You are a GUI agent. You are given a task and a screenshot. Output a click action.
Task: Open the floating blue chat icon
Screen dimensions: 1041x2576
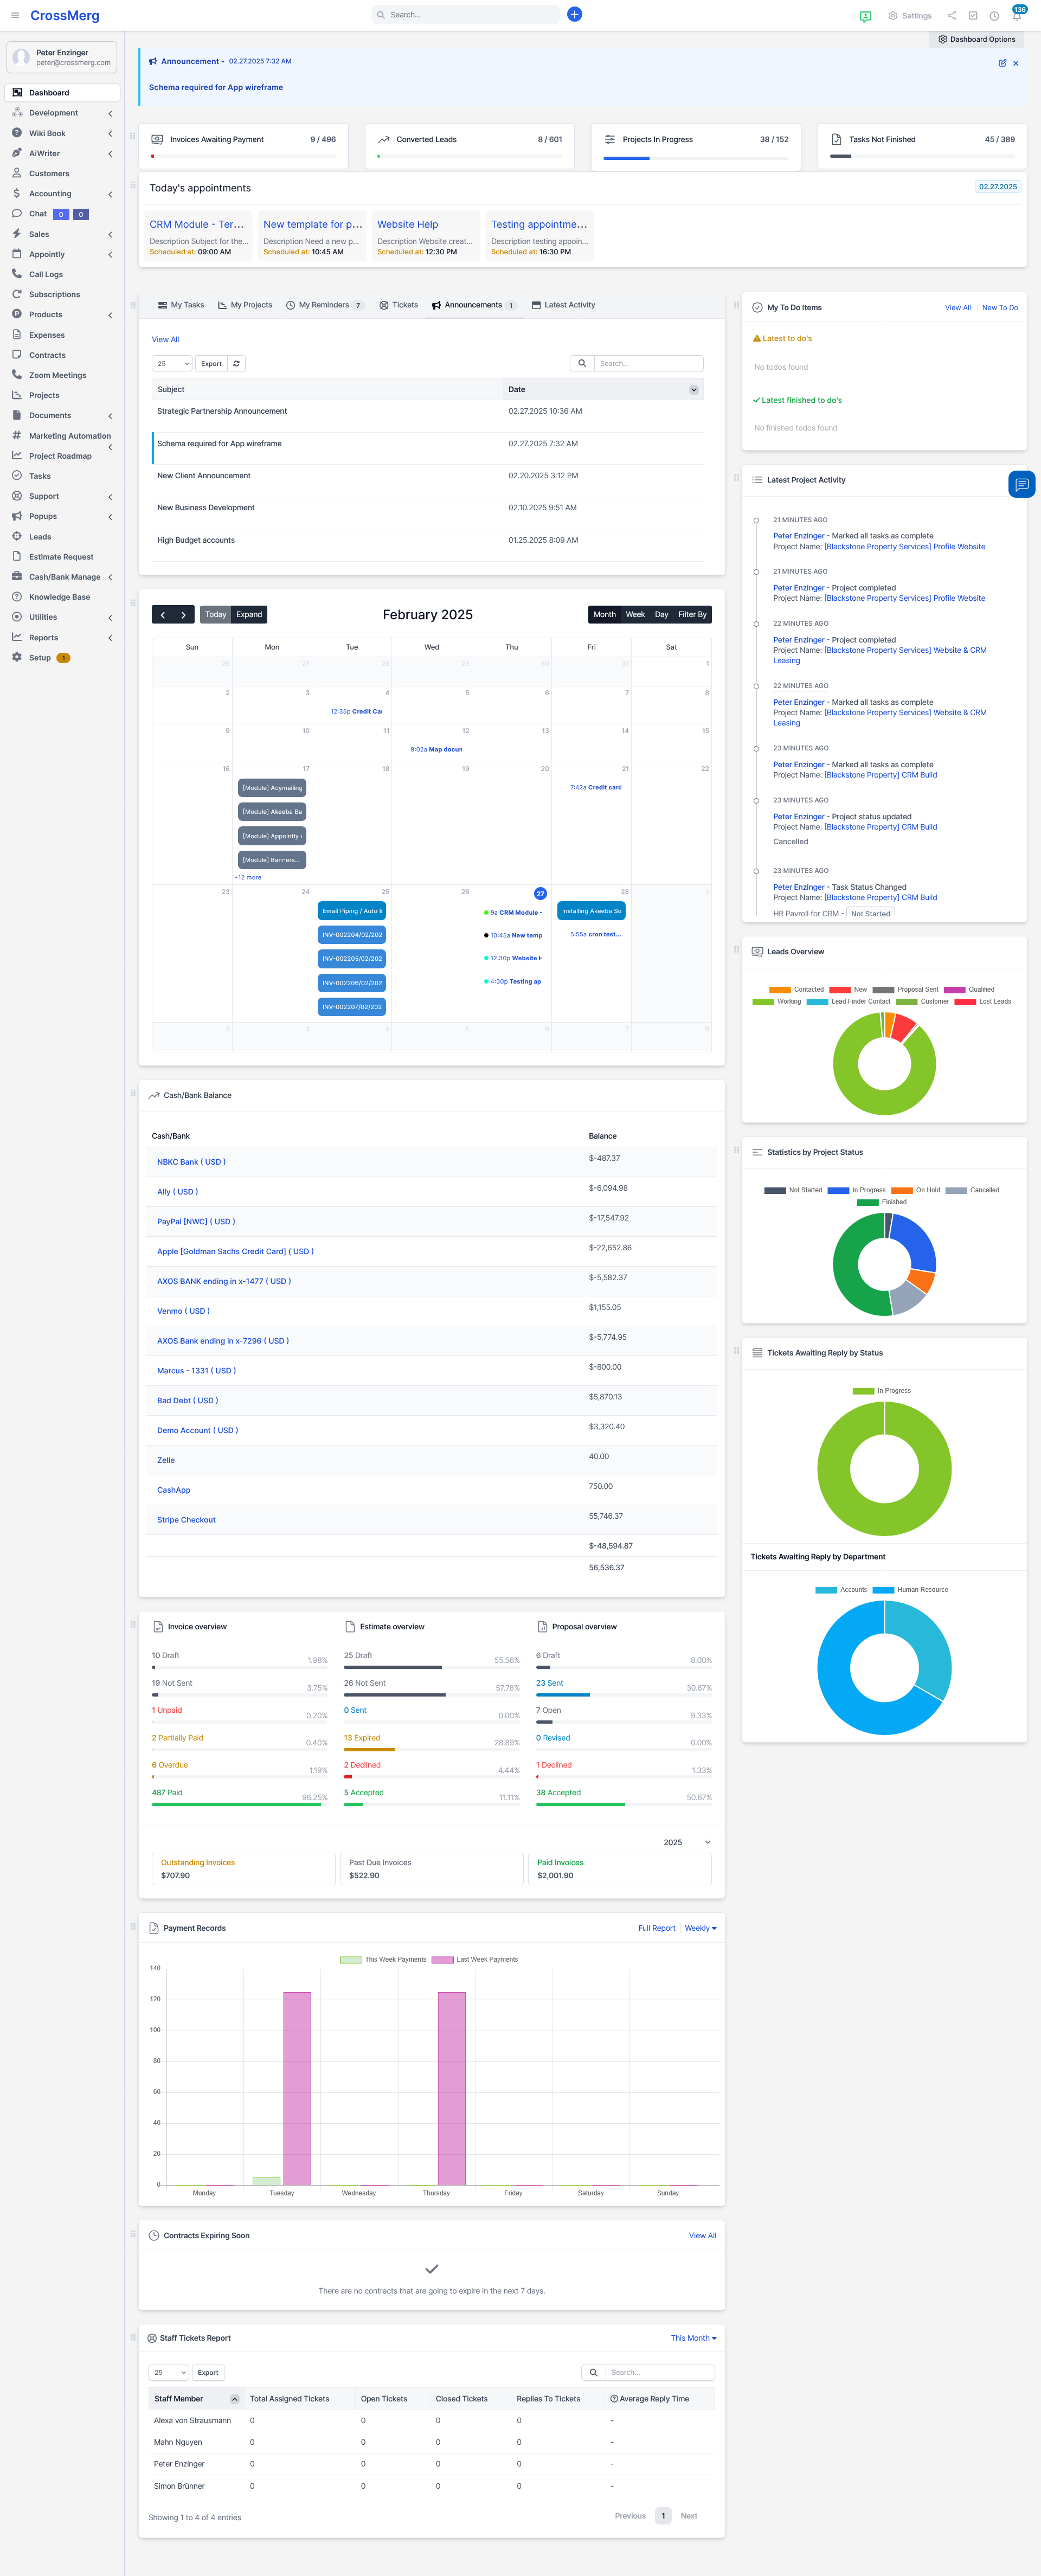(x=1021, y=484)
